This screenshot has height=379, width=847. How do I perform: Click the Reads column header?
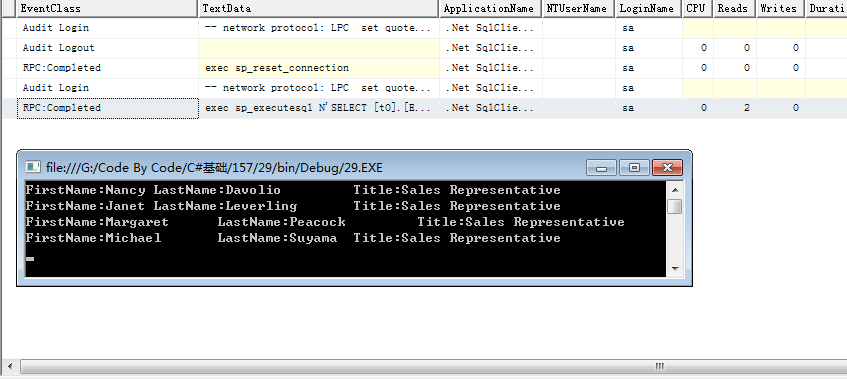pyautogui.click(x=735, y=8)
